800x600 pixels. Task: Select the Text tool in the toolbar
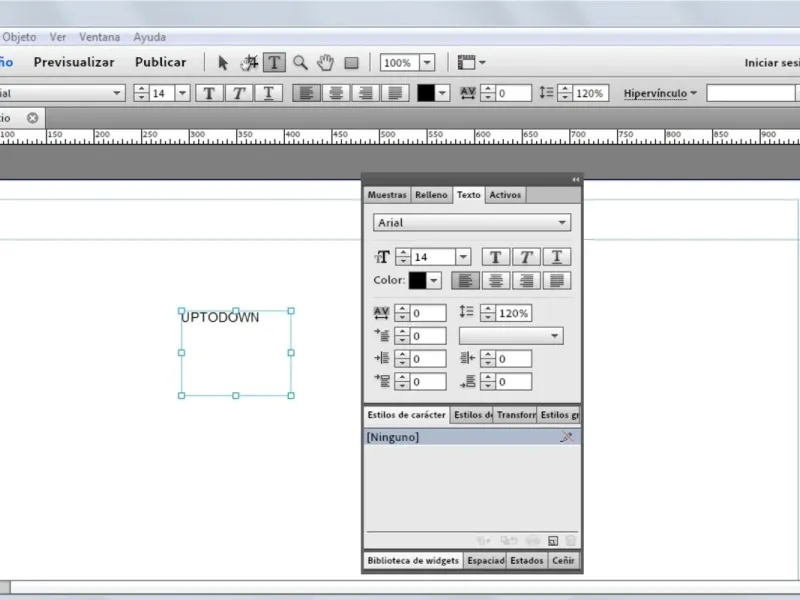click(x=274, y=63)
